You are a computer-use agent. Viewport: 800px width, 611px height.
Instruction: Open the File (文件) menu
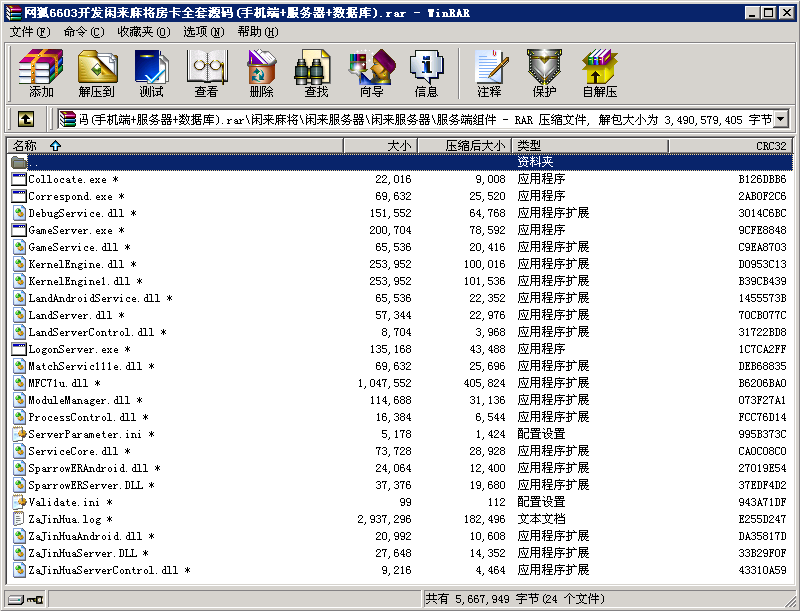pos(29,32)
